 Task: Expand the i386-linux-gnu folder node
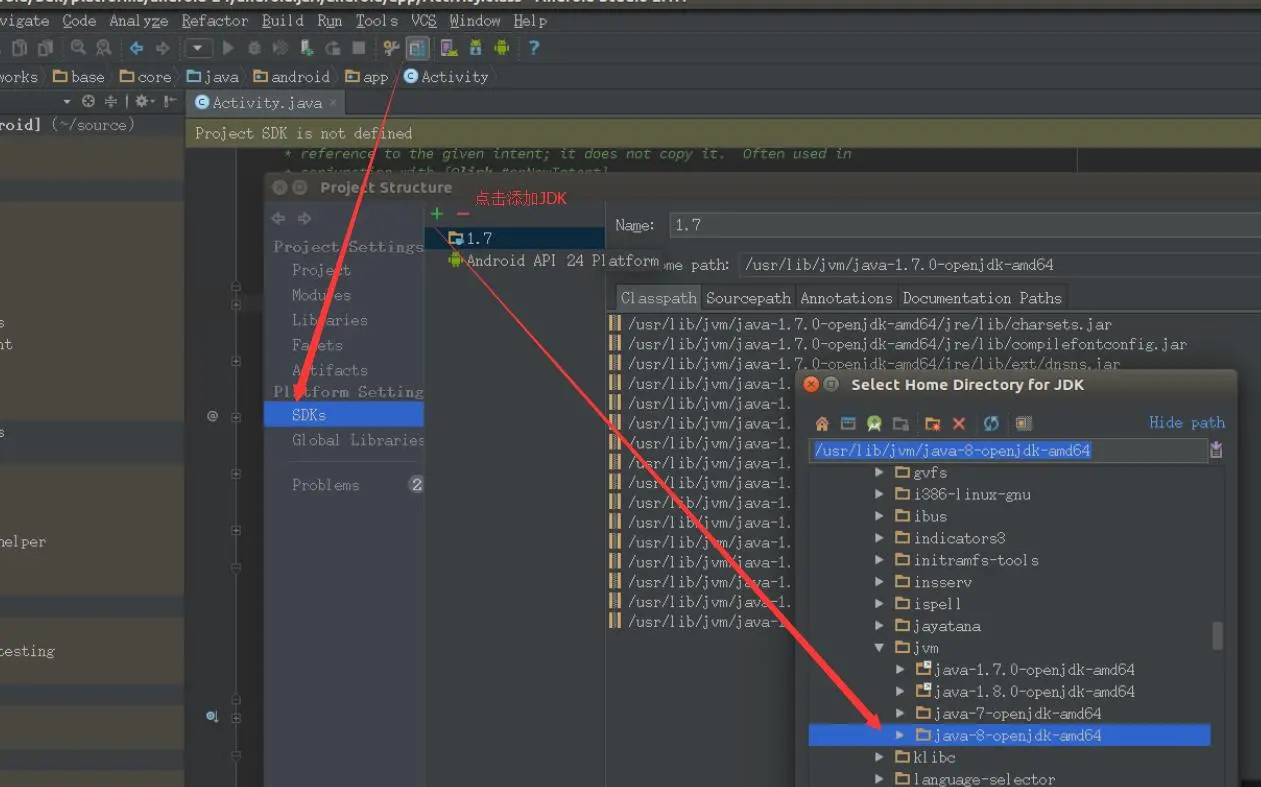(880, 494)
